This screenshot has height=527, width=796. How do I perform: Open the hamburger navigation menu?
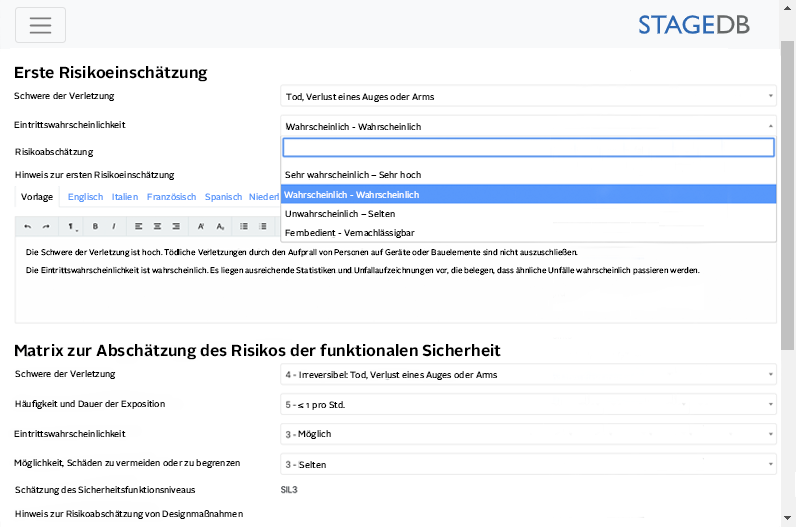pos(40,25)
